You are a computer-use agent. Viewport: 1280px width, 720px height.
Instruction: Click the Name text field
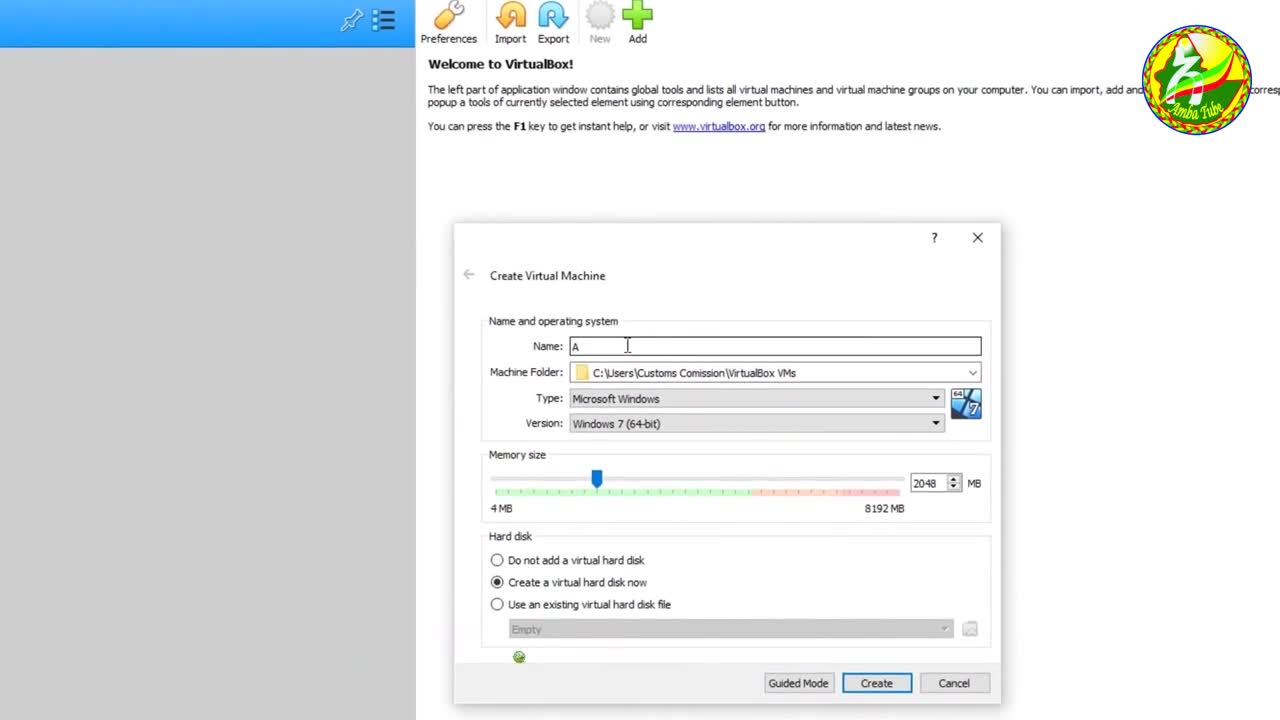pyautogui.click(x=775, y=346)
